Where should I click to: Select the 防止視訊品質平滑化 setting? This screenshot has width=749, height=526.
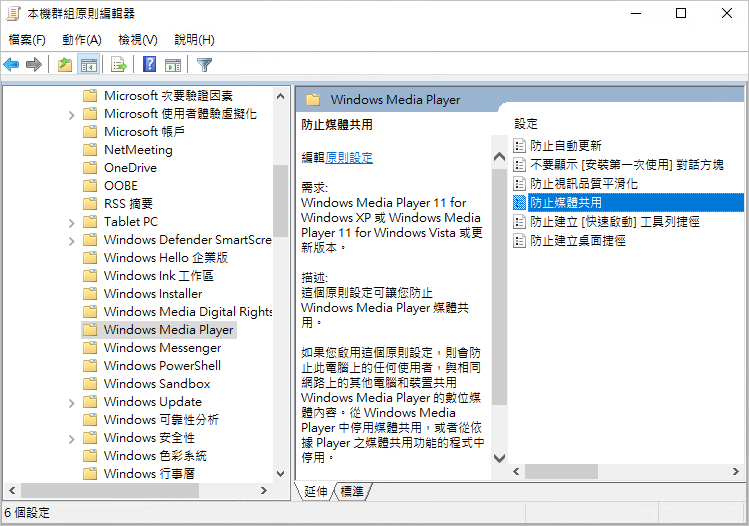(x=584, y=183)
